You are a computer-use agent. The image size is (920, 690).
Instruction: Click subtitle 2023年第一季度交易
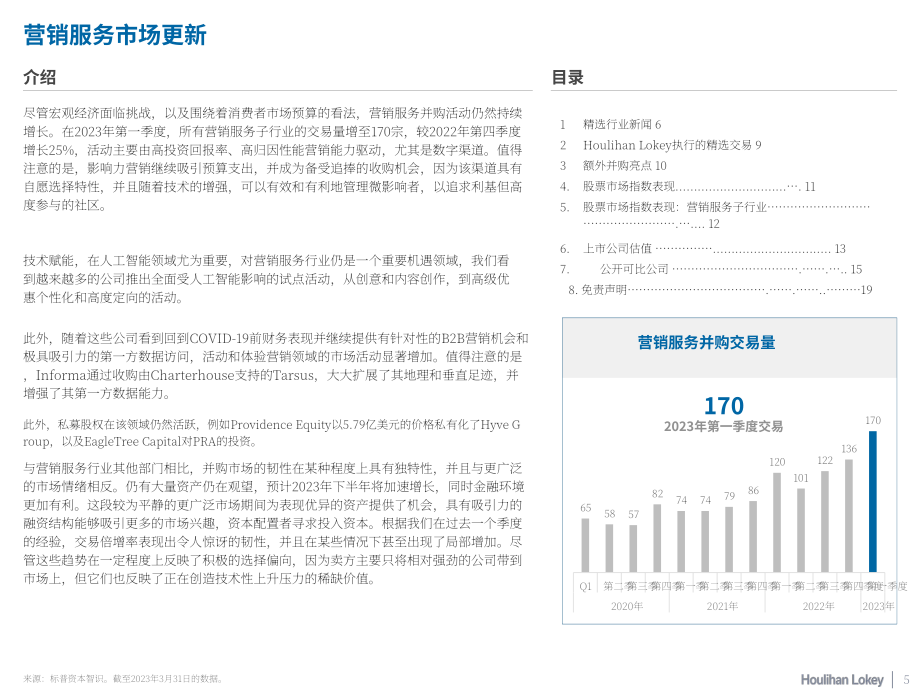[x=723, y=427]
